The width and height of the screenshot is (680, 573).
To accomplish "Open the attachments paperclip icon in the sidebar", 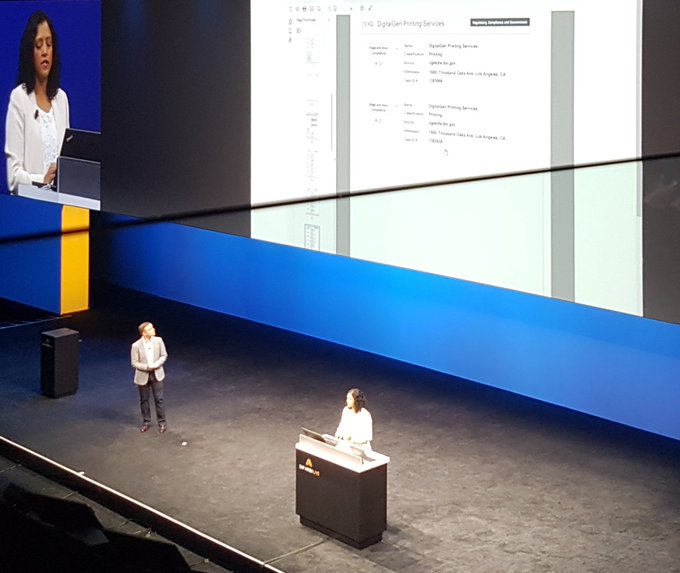I will 290,40.
